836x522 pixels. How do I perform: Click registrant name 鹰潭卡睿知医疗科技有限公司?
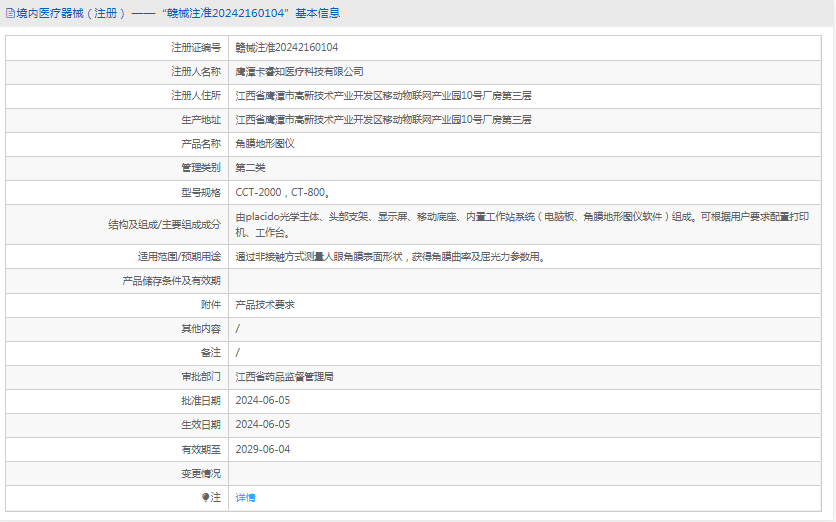(300, 71)
